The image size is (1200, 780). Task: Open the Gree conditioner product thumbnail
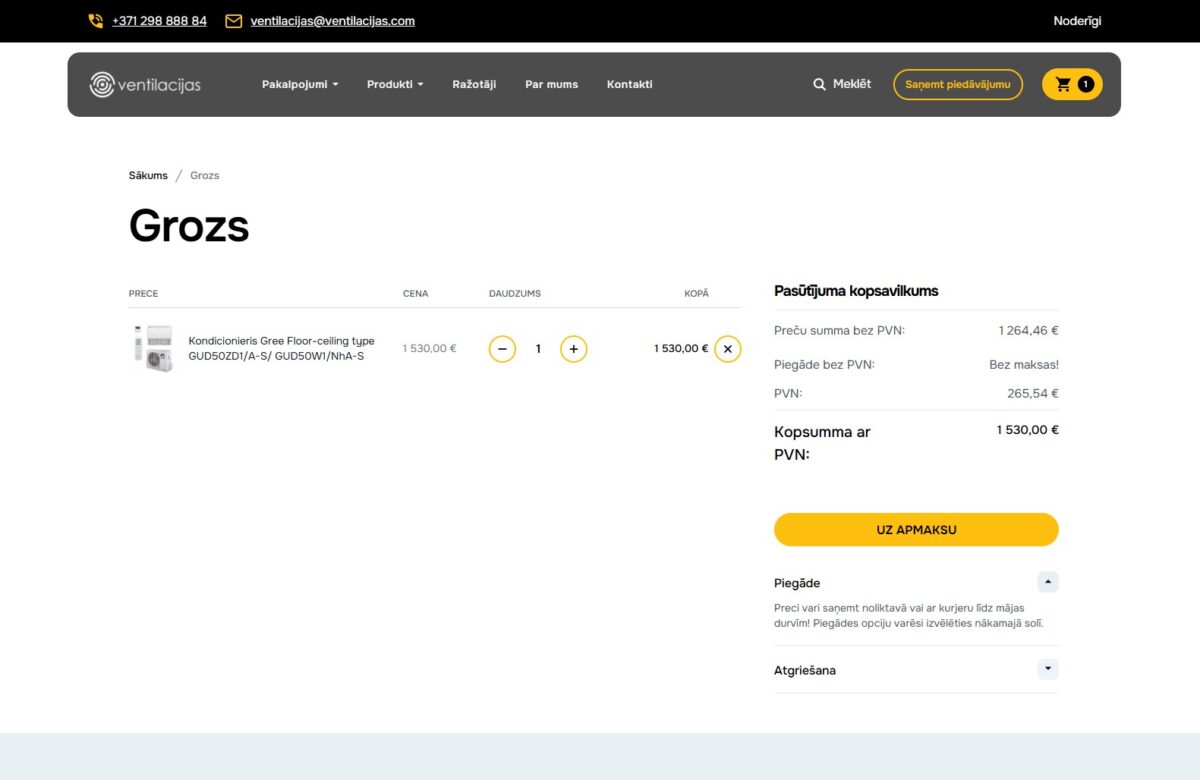coord(153,348)
